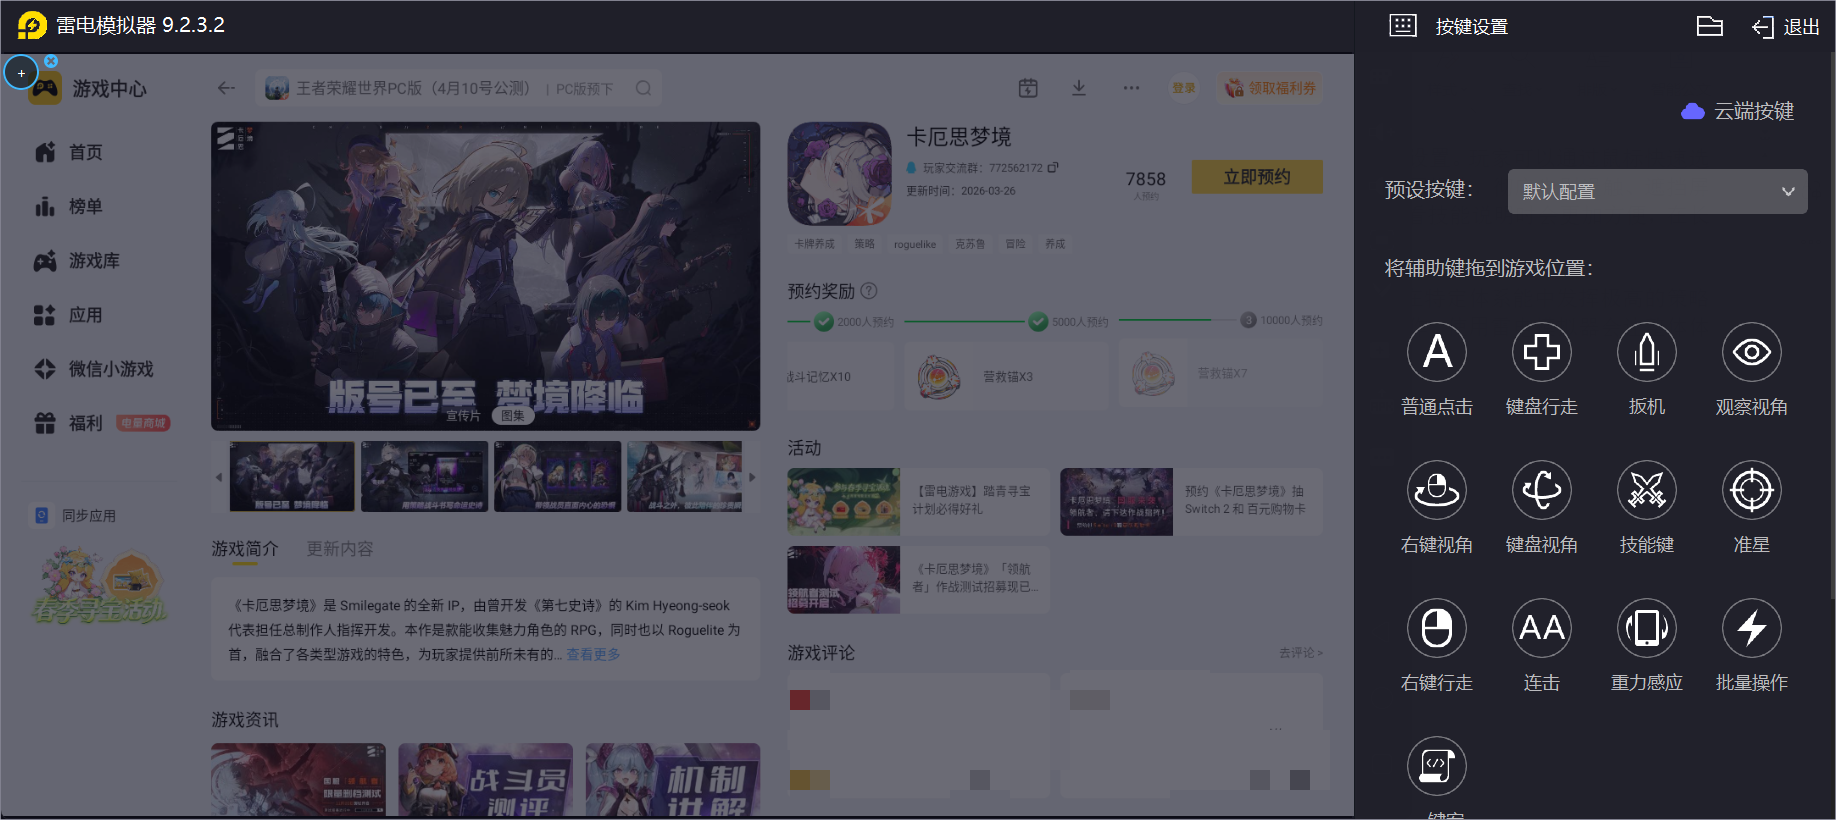The height and width of the screenshot is (820, 1836).
Task: Click the 卡厄思梦境 game icon
Action: click(840, 174)
